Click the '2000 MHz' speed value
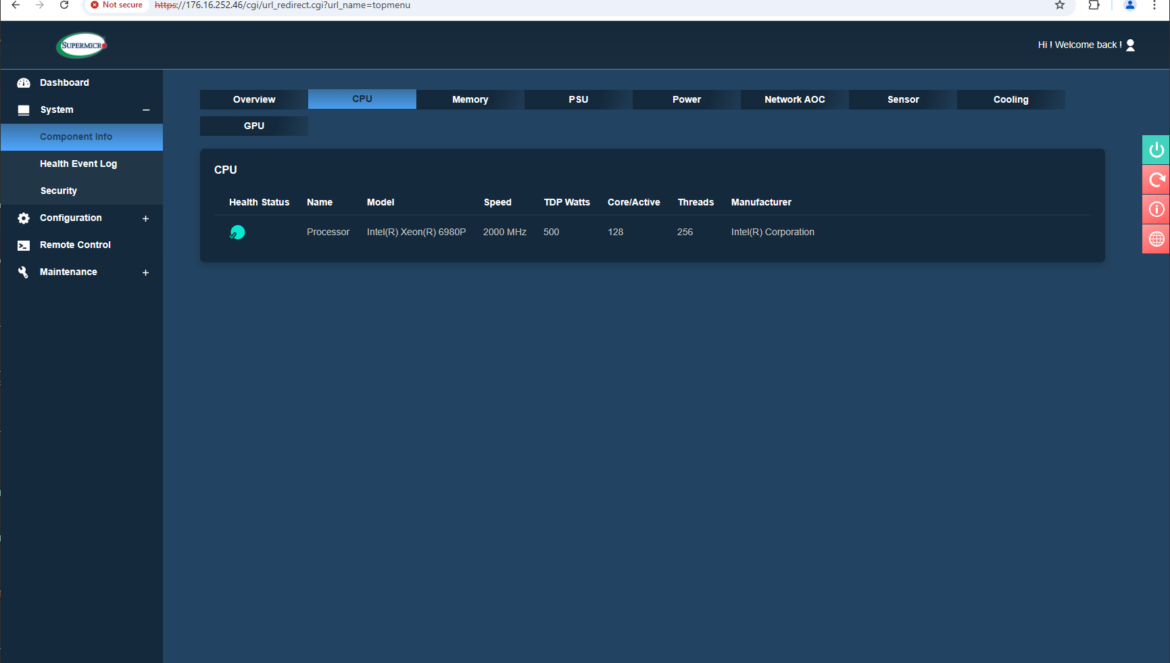1170x663 pixels. click(x=504, y=232)
